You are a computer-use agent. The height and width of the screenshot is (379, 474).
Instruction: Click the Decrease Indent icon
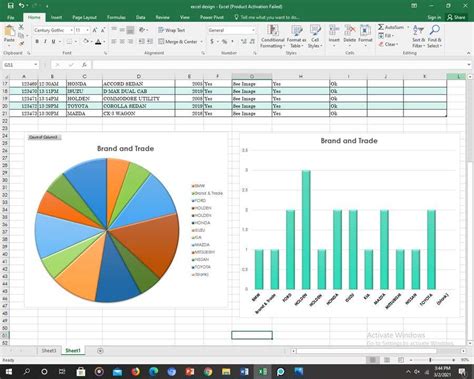click(141, 41)
